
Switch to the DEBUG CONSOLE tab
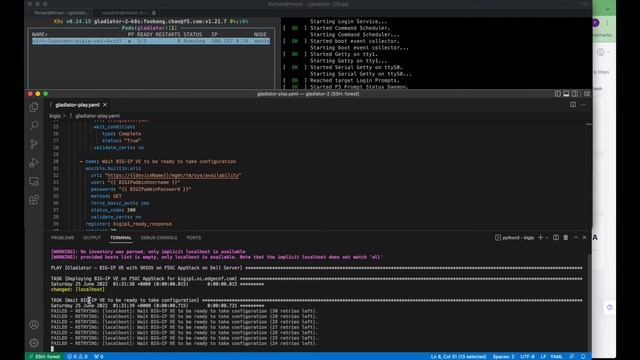pyautogui.click(x=159, y=238)
